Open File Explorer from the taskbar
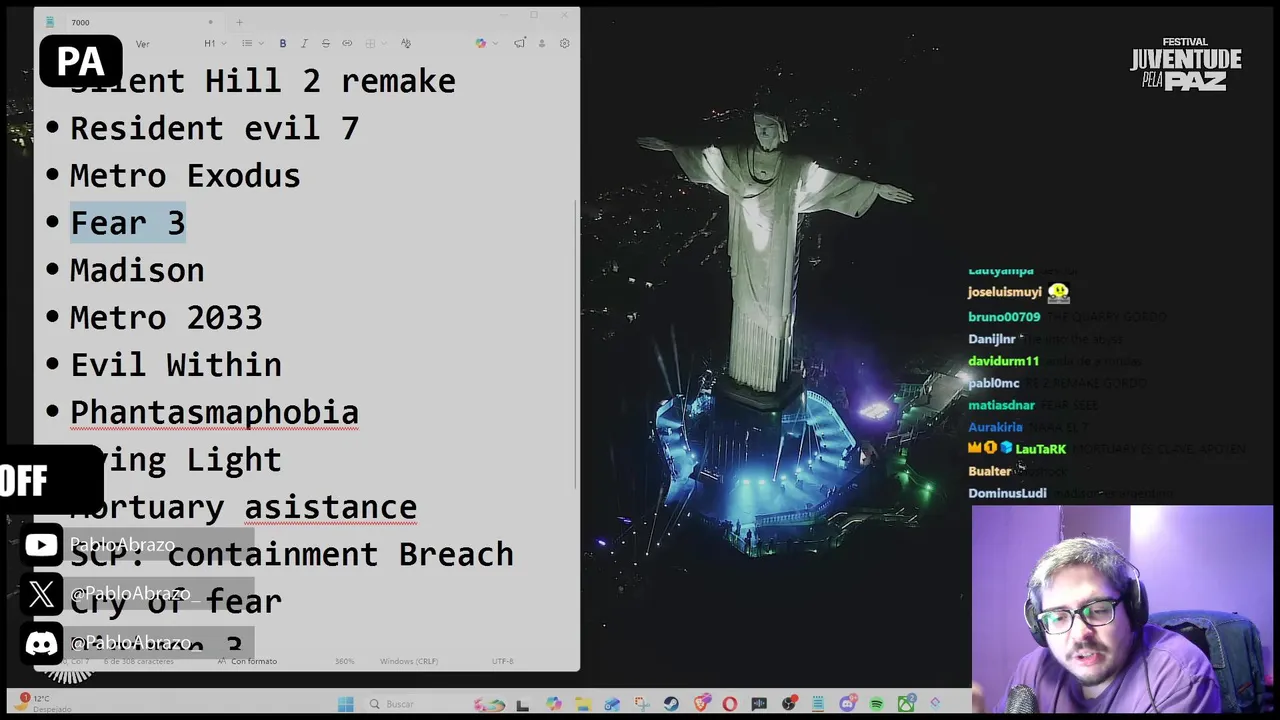The image size is (1280, 720). pyautogui.click(x=583, y=704)
